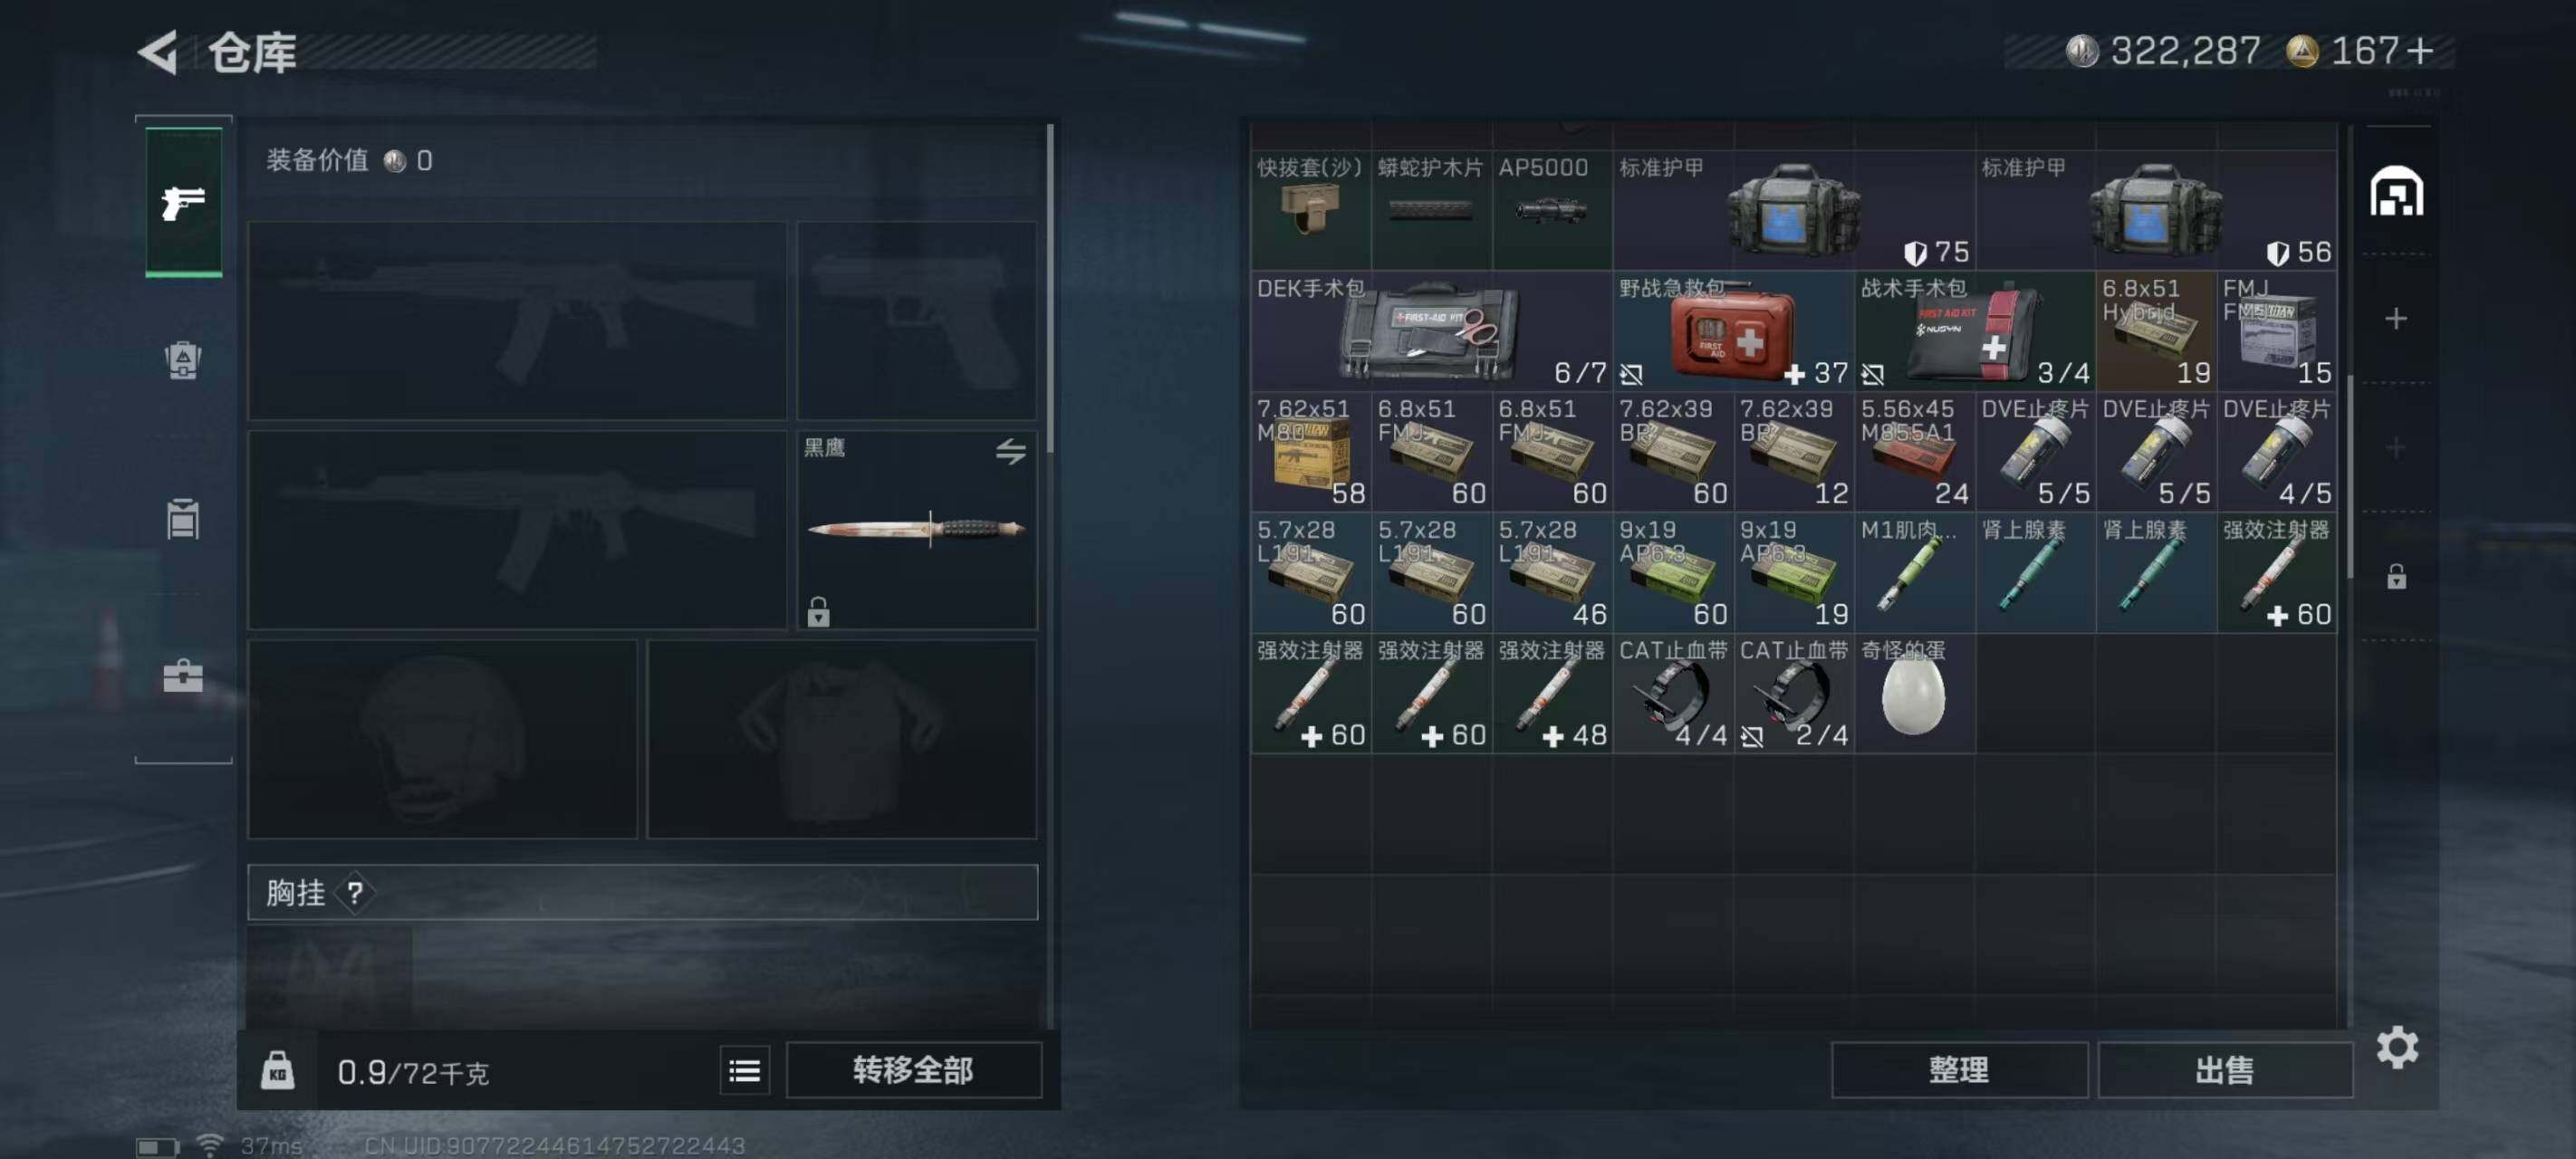Go back using the arrow beside 仓库
Viewport: 2576px width, 1159px height.
click(x=158, y=52)
